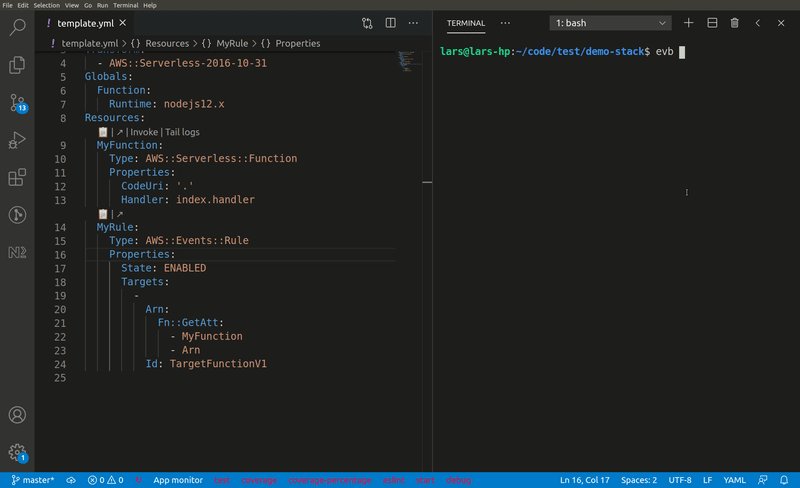Open editor More Actions ellipsis

413,23
